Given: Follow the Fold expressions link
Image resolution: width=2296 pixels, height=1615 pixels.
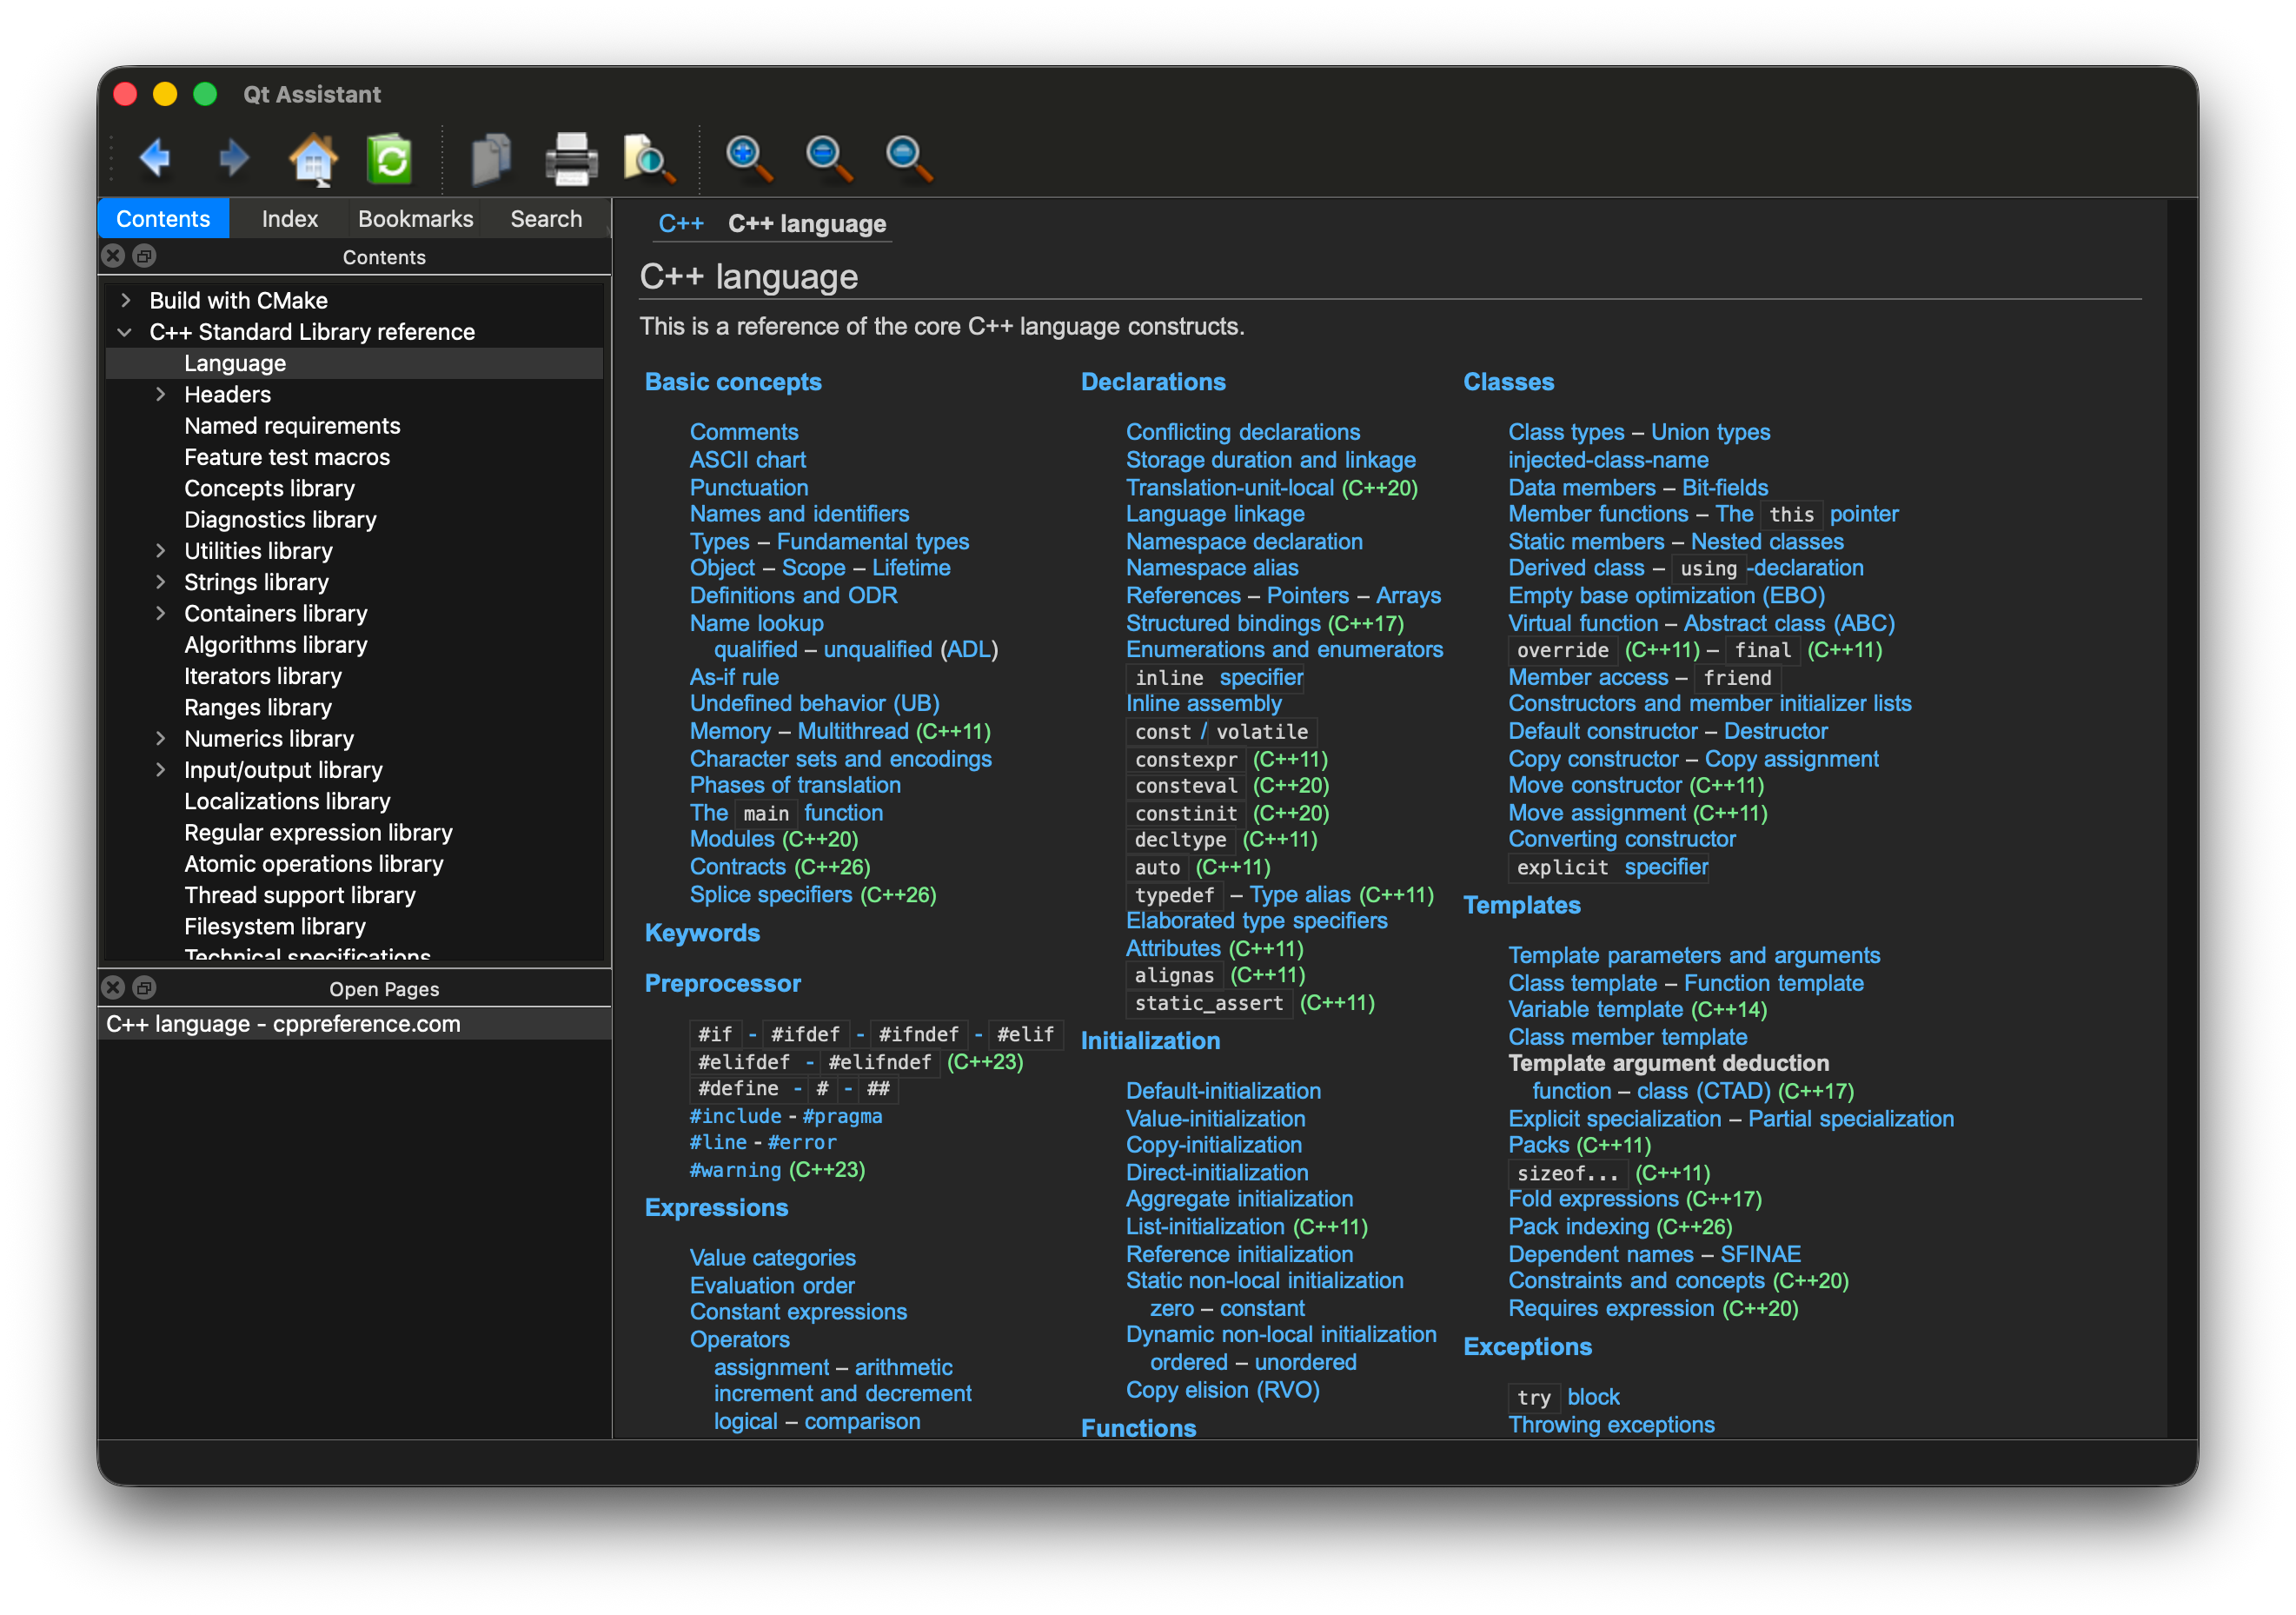Looking at the screenshot, I should pyautogui.click(x=1593, y=1198).
